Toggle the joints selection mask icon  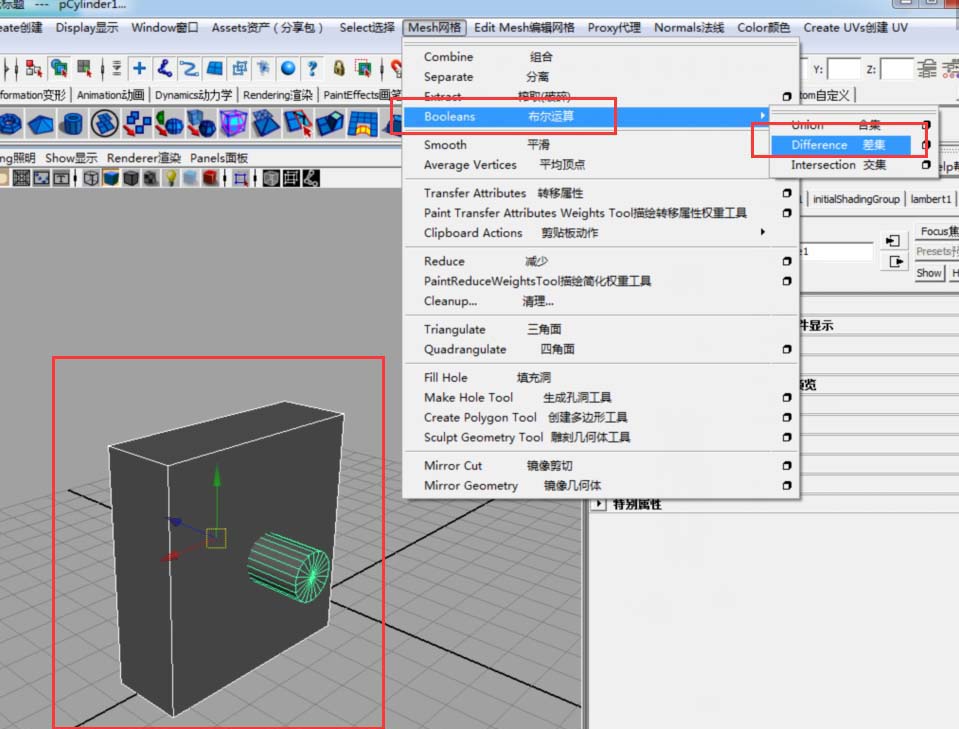click(165, 68)
